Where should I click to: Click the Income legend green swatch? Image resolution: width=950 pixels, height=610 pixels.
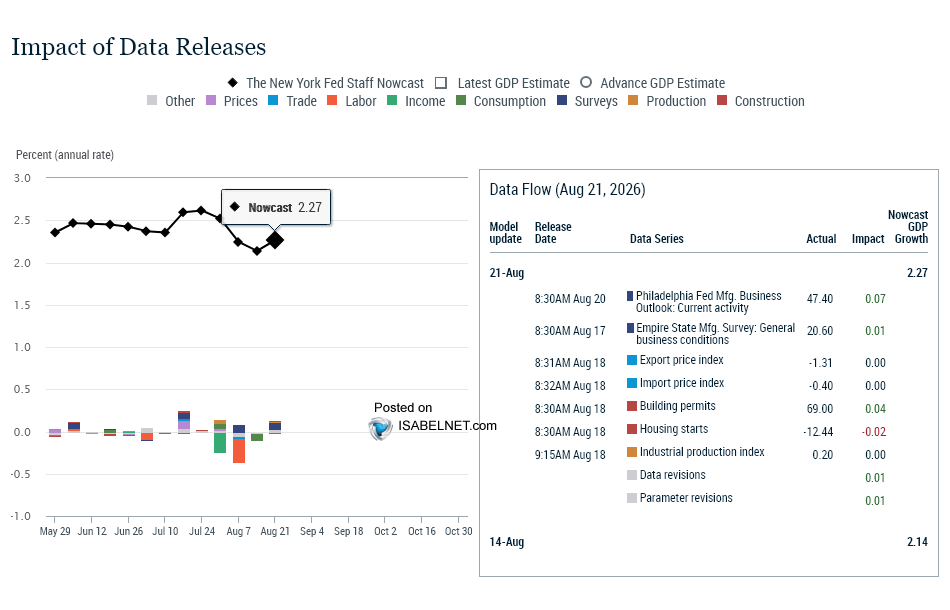(392, 100)
